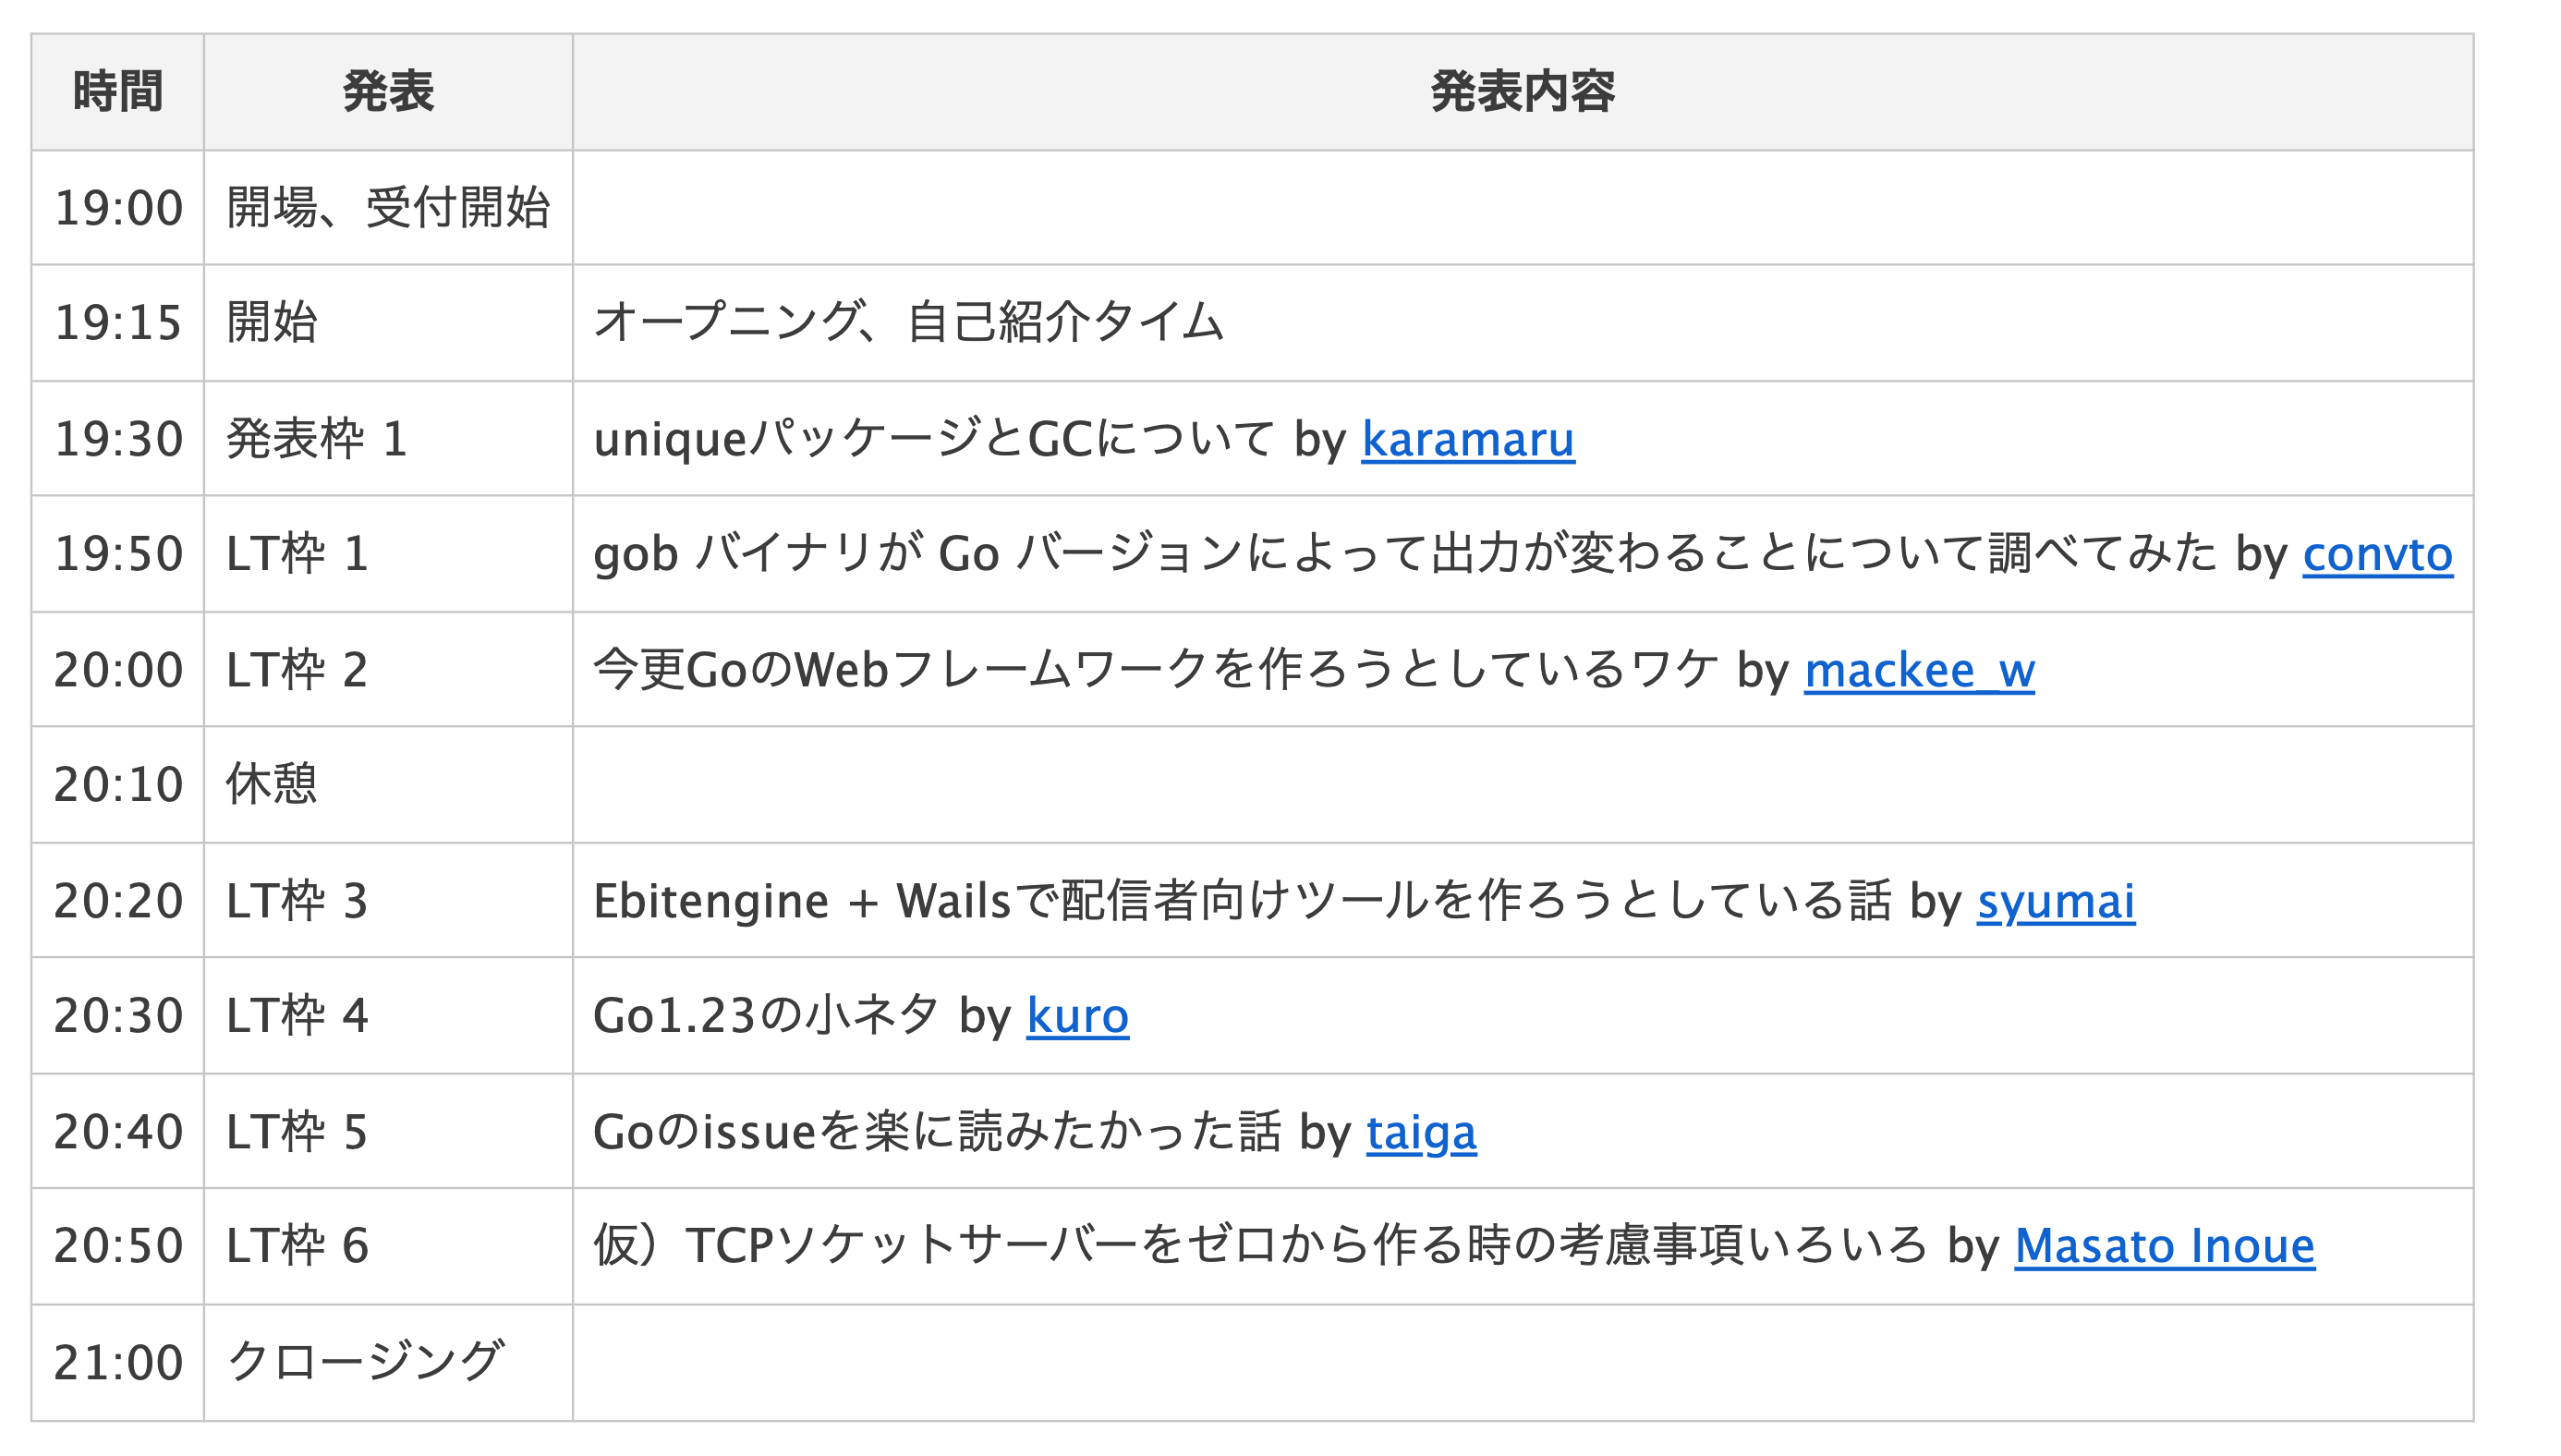2561x1456 pixels.
Task: Open the karamaru speaker link
Action: coord(1467,440)
